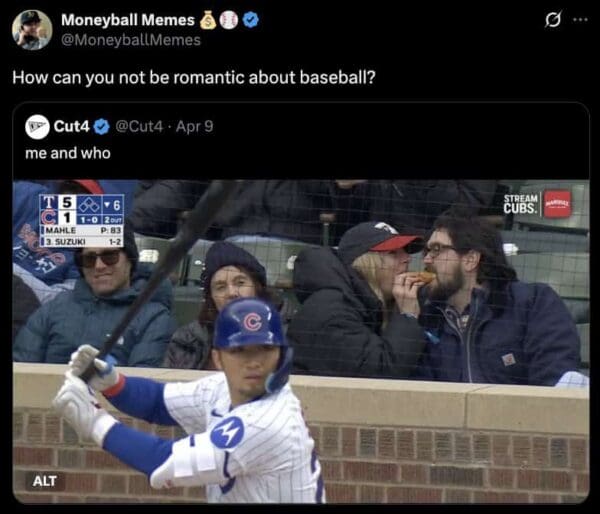The width and height of the screenshot is (600, 514).
Task: Click the Cut4 quoted post avatar
Action: pyautogui.click(x=37, y=127)
